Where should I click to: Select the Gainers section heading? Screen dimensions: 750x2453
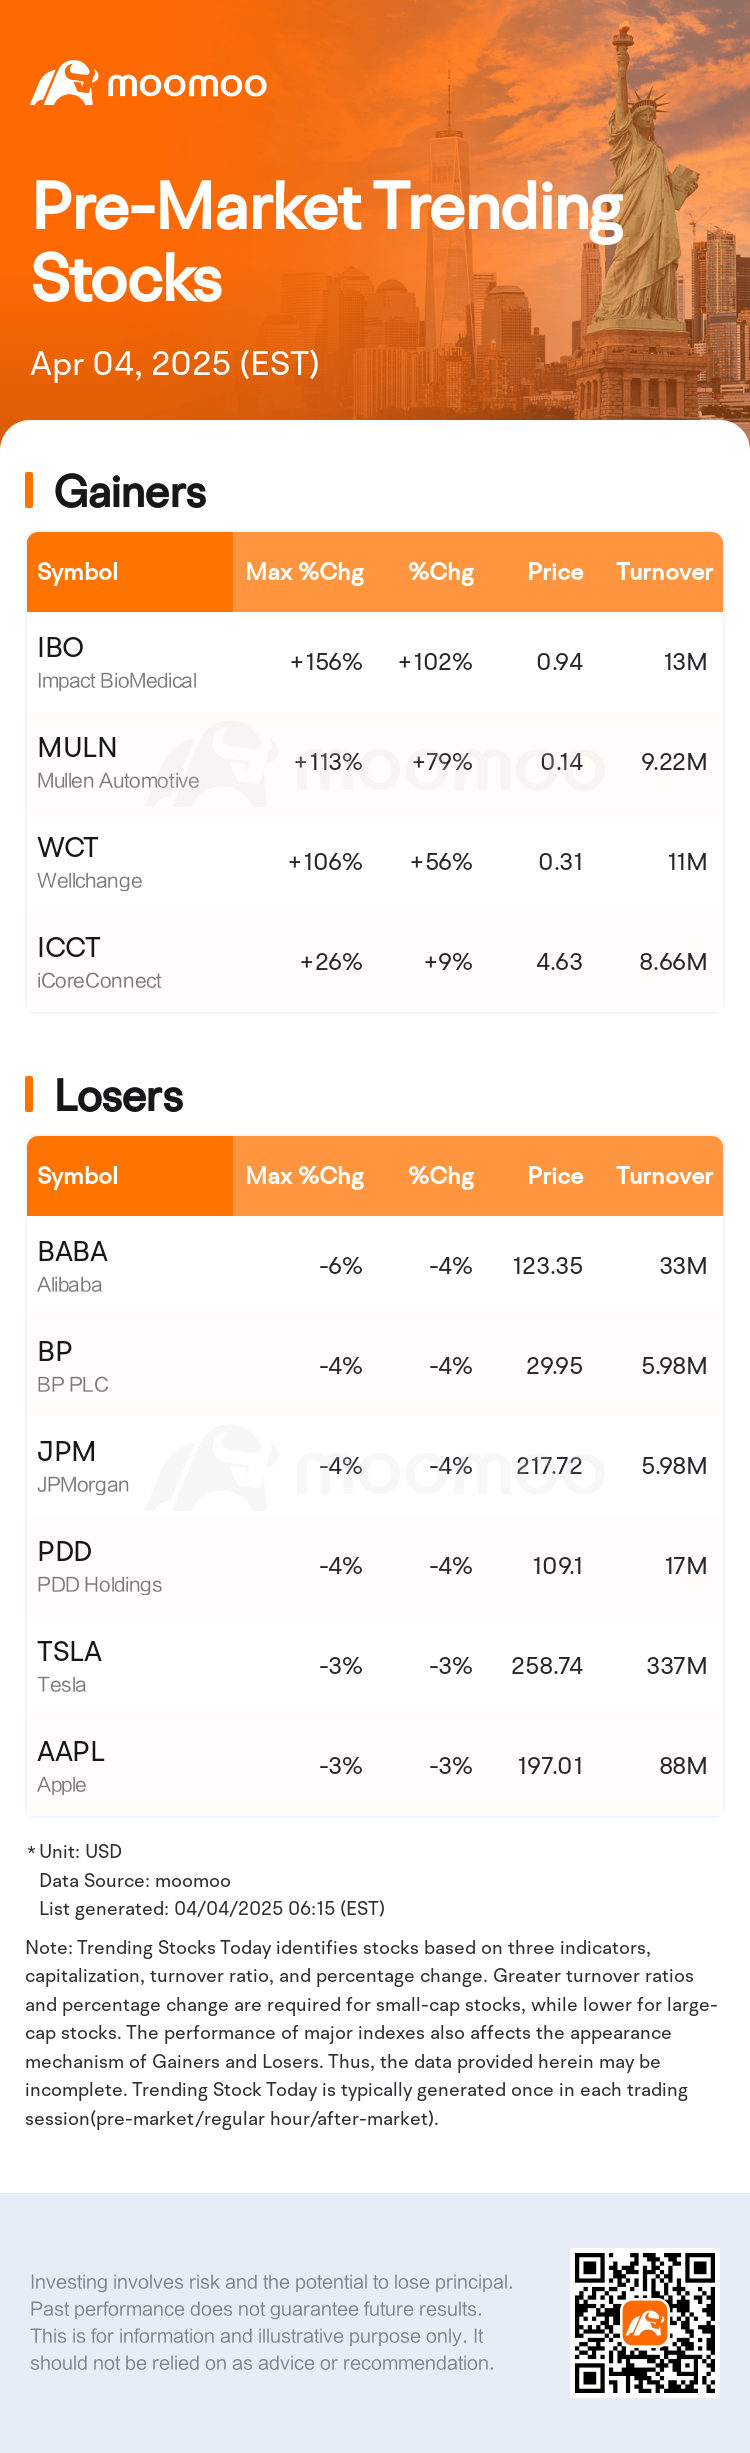pos(130,492)
